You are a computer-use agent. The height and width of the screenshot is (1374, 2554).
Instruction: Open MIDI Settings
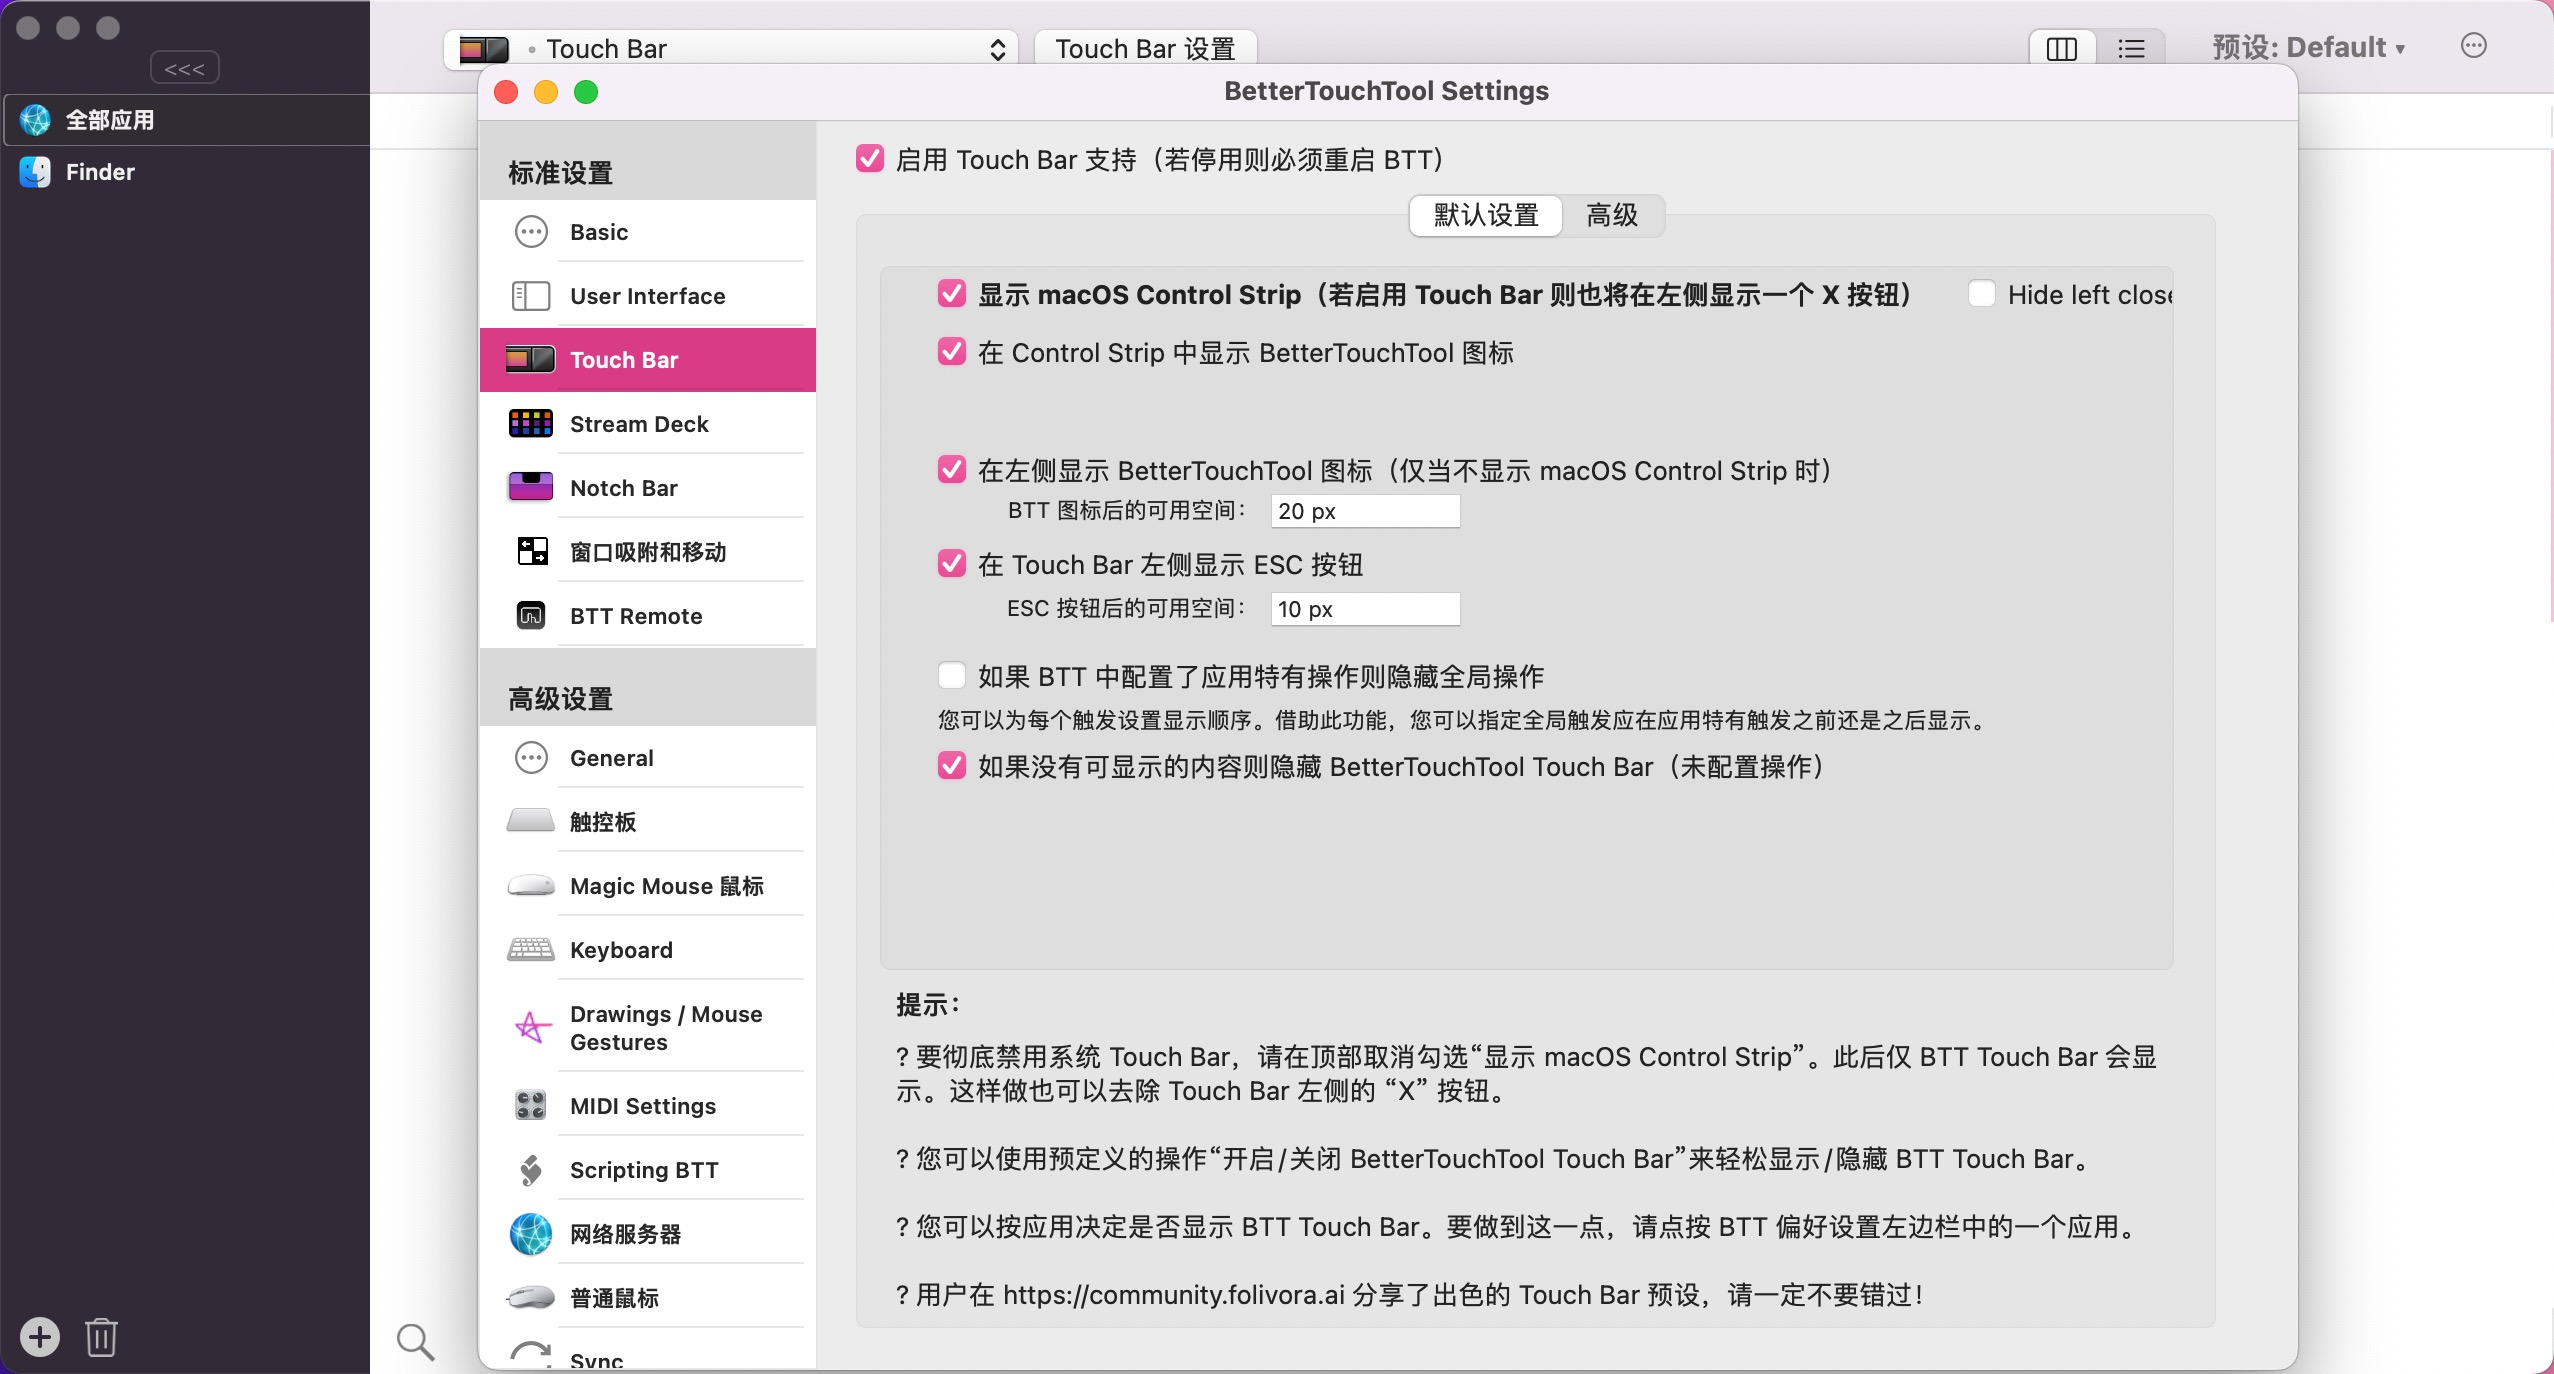648,1106
